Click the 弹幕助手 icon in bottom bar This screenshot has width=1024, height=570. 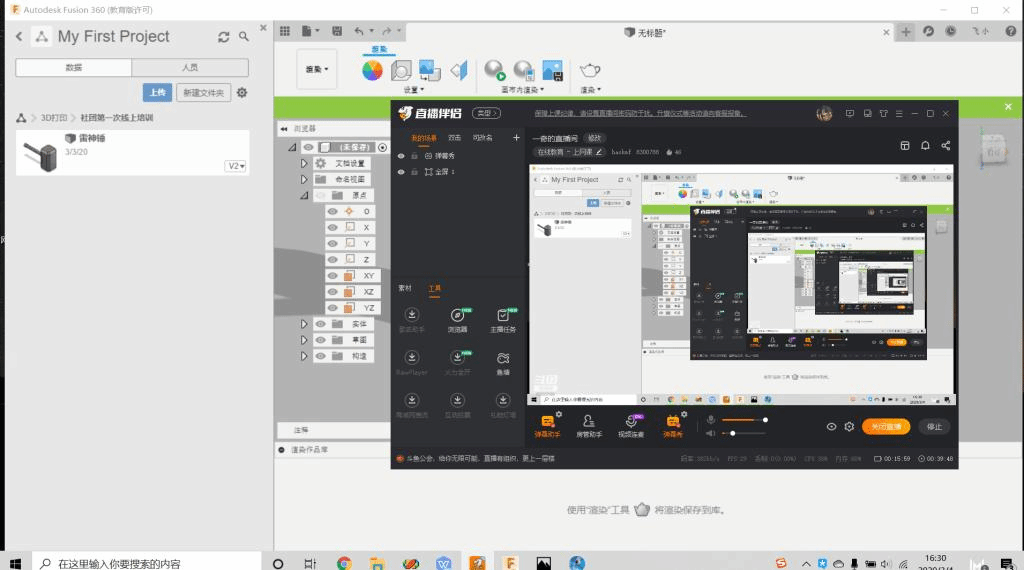(x=547, y=423)
